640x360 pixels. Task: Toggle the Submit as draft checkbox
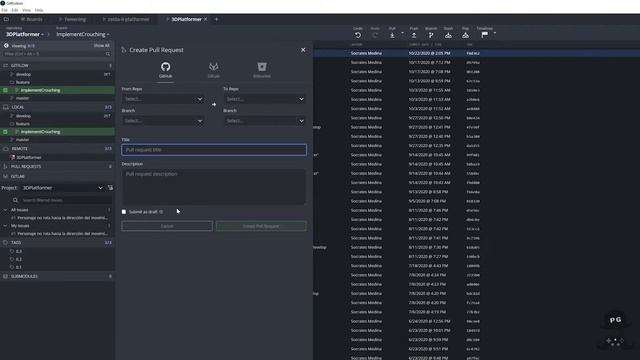[x=124, y=212]
